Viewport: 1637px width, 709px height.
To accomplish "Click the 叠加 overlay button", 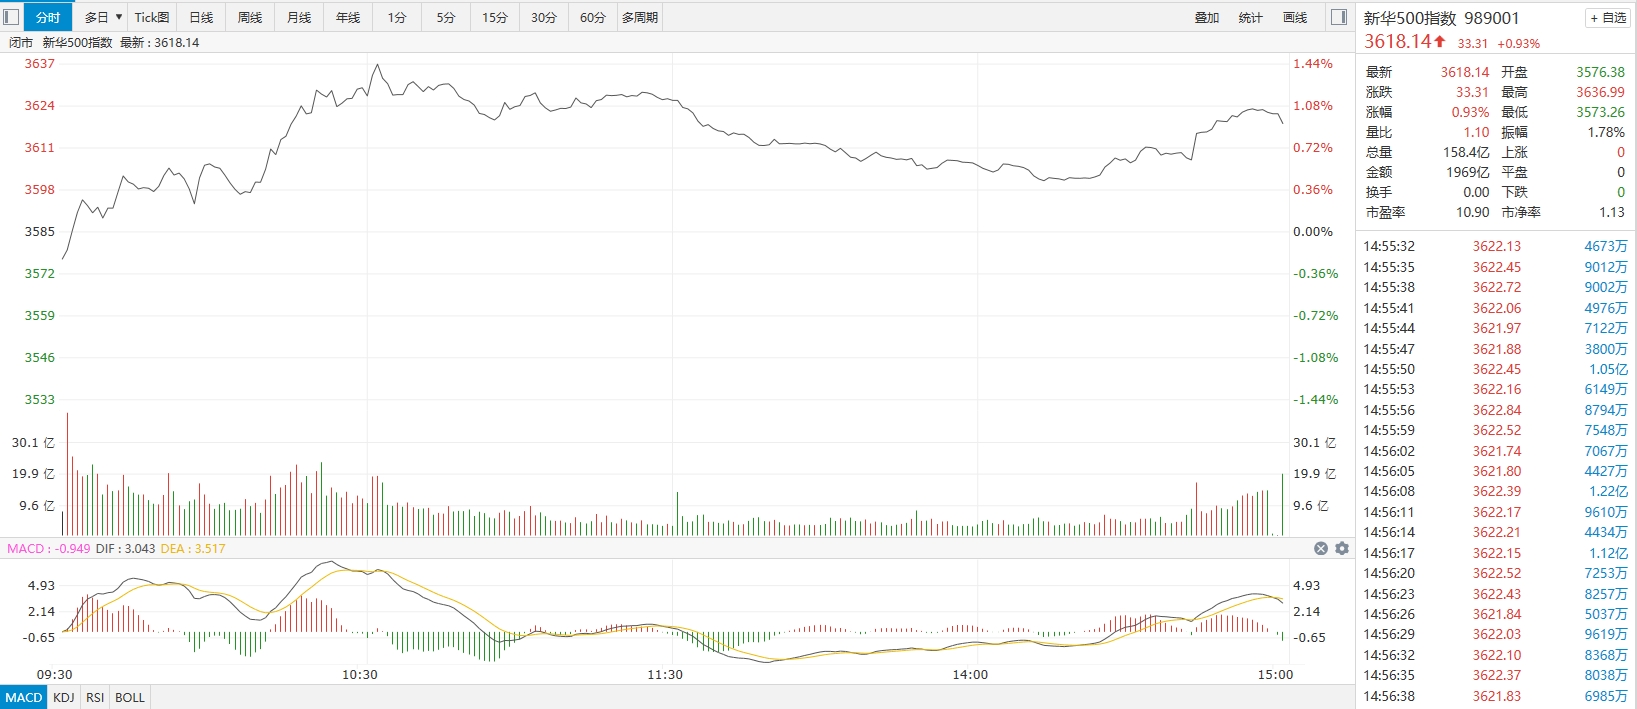I will coord(1207,17).
